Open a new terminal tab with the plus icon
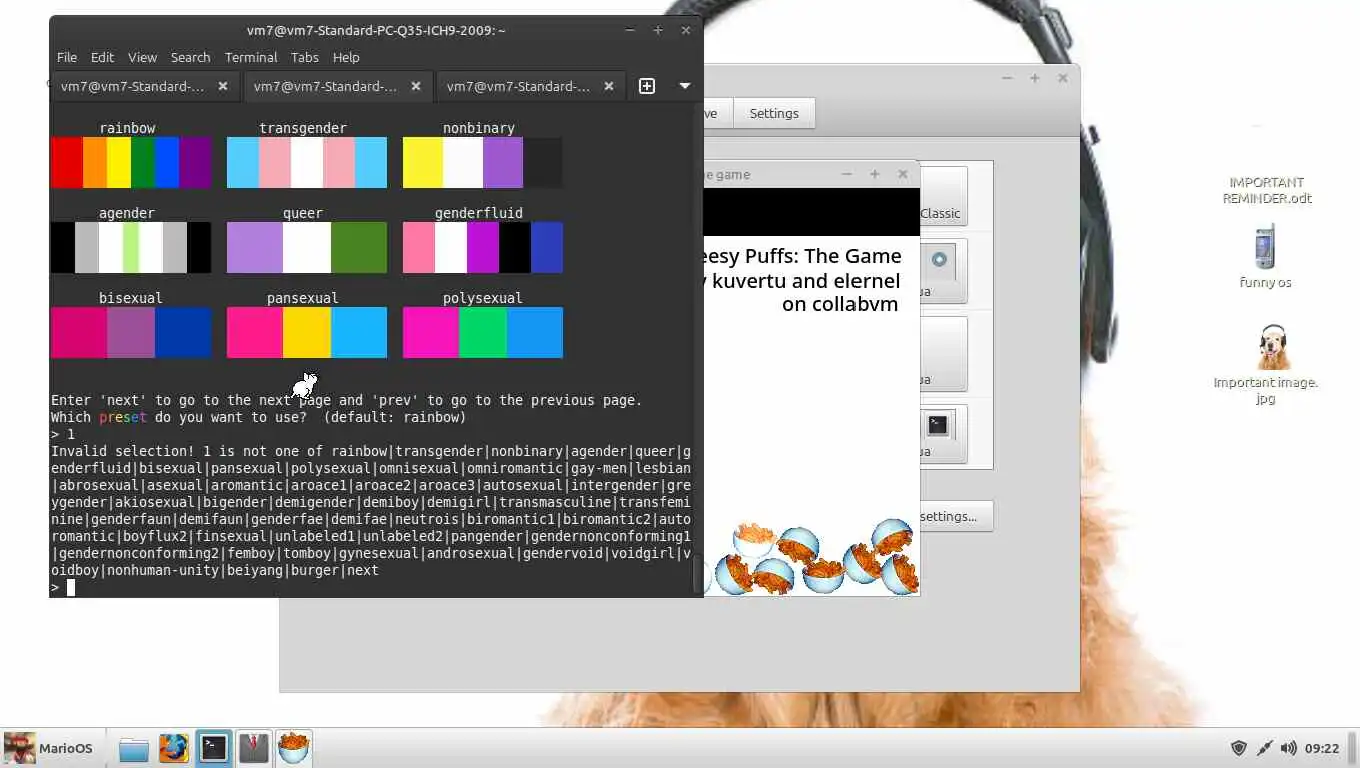The image size is (1360, 768). [647, 86]
